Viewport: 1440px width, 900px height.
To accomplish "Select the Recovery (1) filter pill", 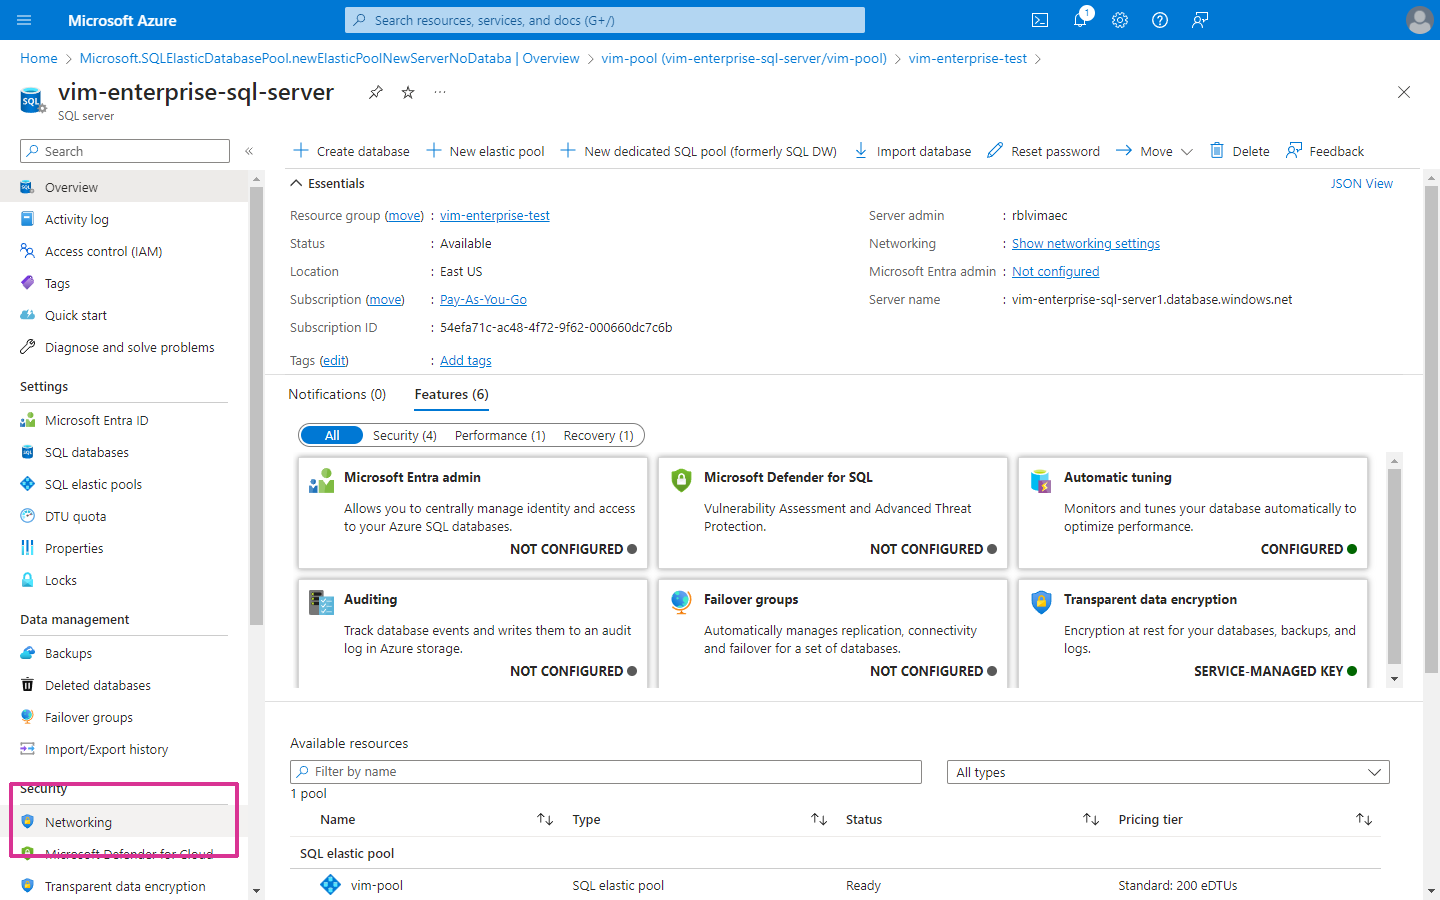I will tap(598, 435).
